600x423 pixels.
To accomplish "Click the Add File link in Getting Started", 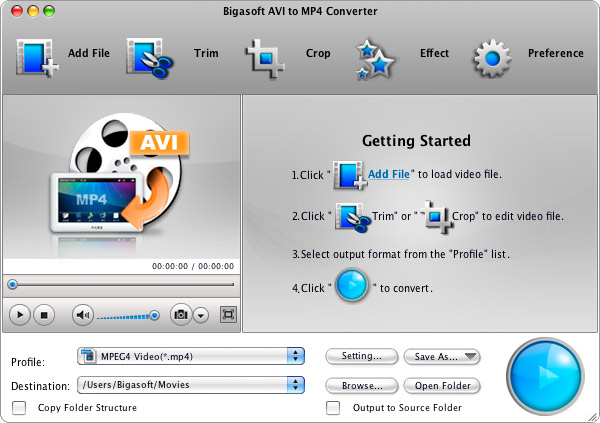I will [x=389, y=174].
